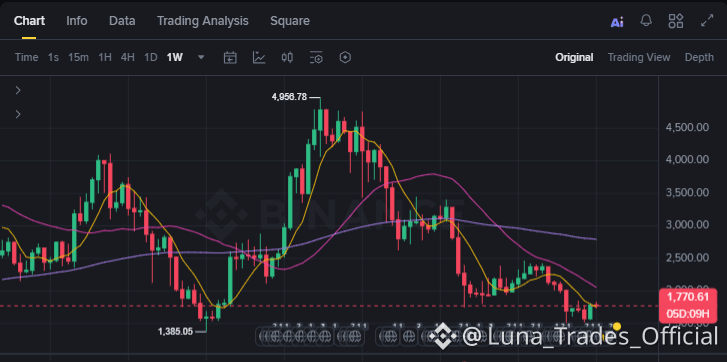Image resolution: width=727 pixels, height=362 pixels.
Task: Switch to the 4H interval
Action: point(128,57)
